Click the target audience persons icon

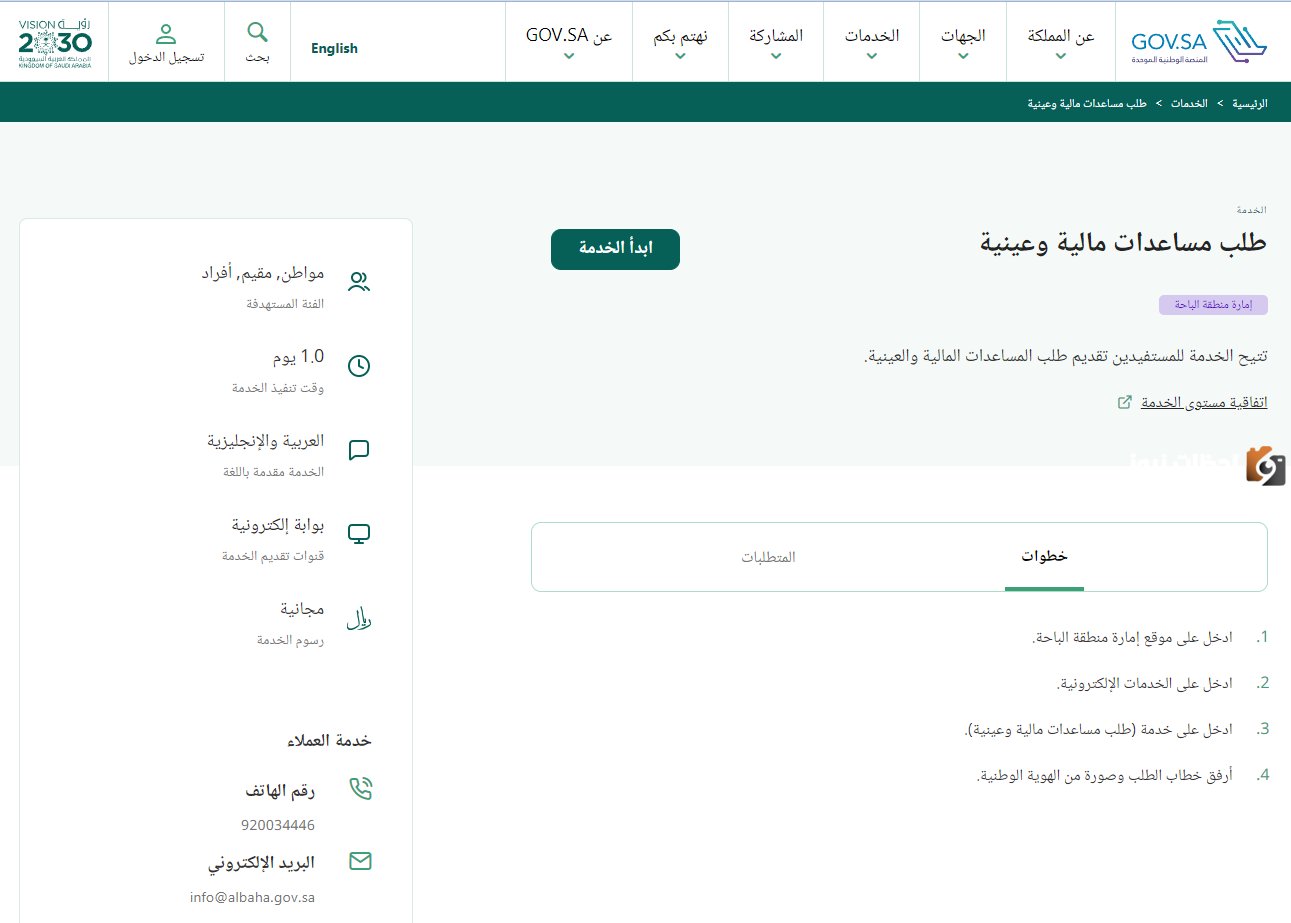point(358,281)
